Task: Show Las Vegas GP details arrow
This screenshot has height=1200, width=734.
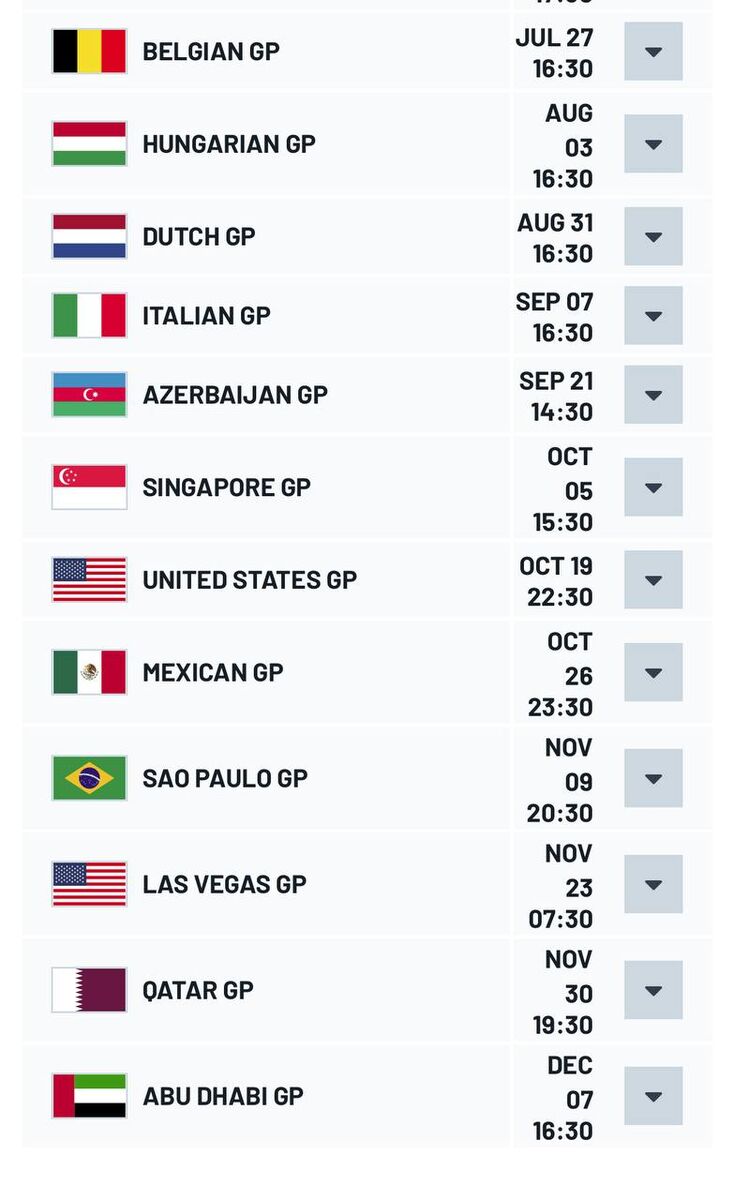Action: (x=653, y=884)
